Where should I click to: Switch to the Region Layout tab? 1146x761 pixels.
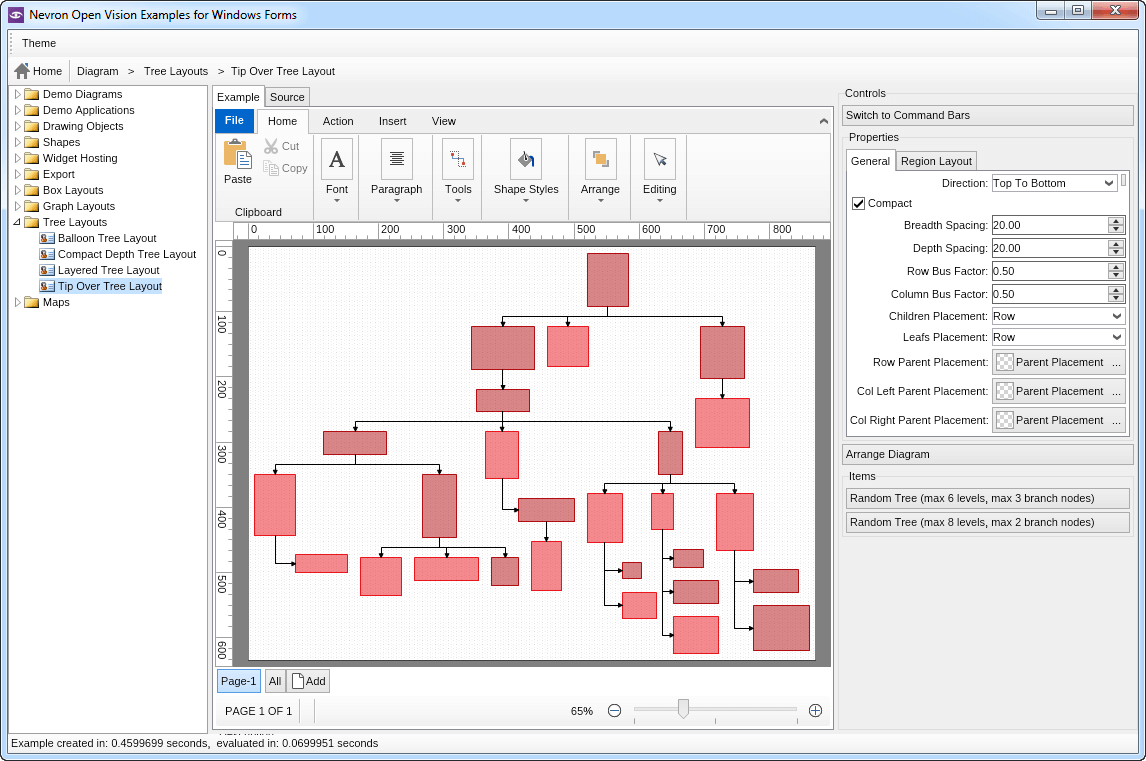(935, 161)
